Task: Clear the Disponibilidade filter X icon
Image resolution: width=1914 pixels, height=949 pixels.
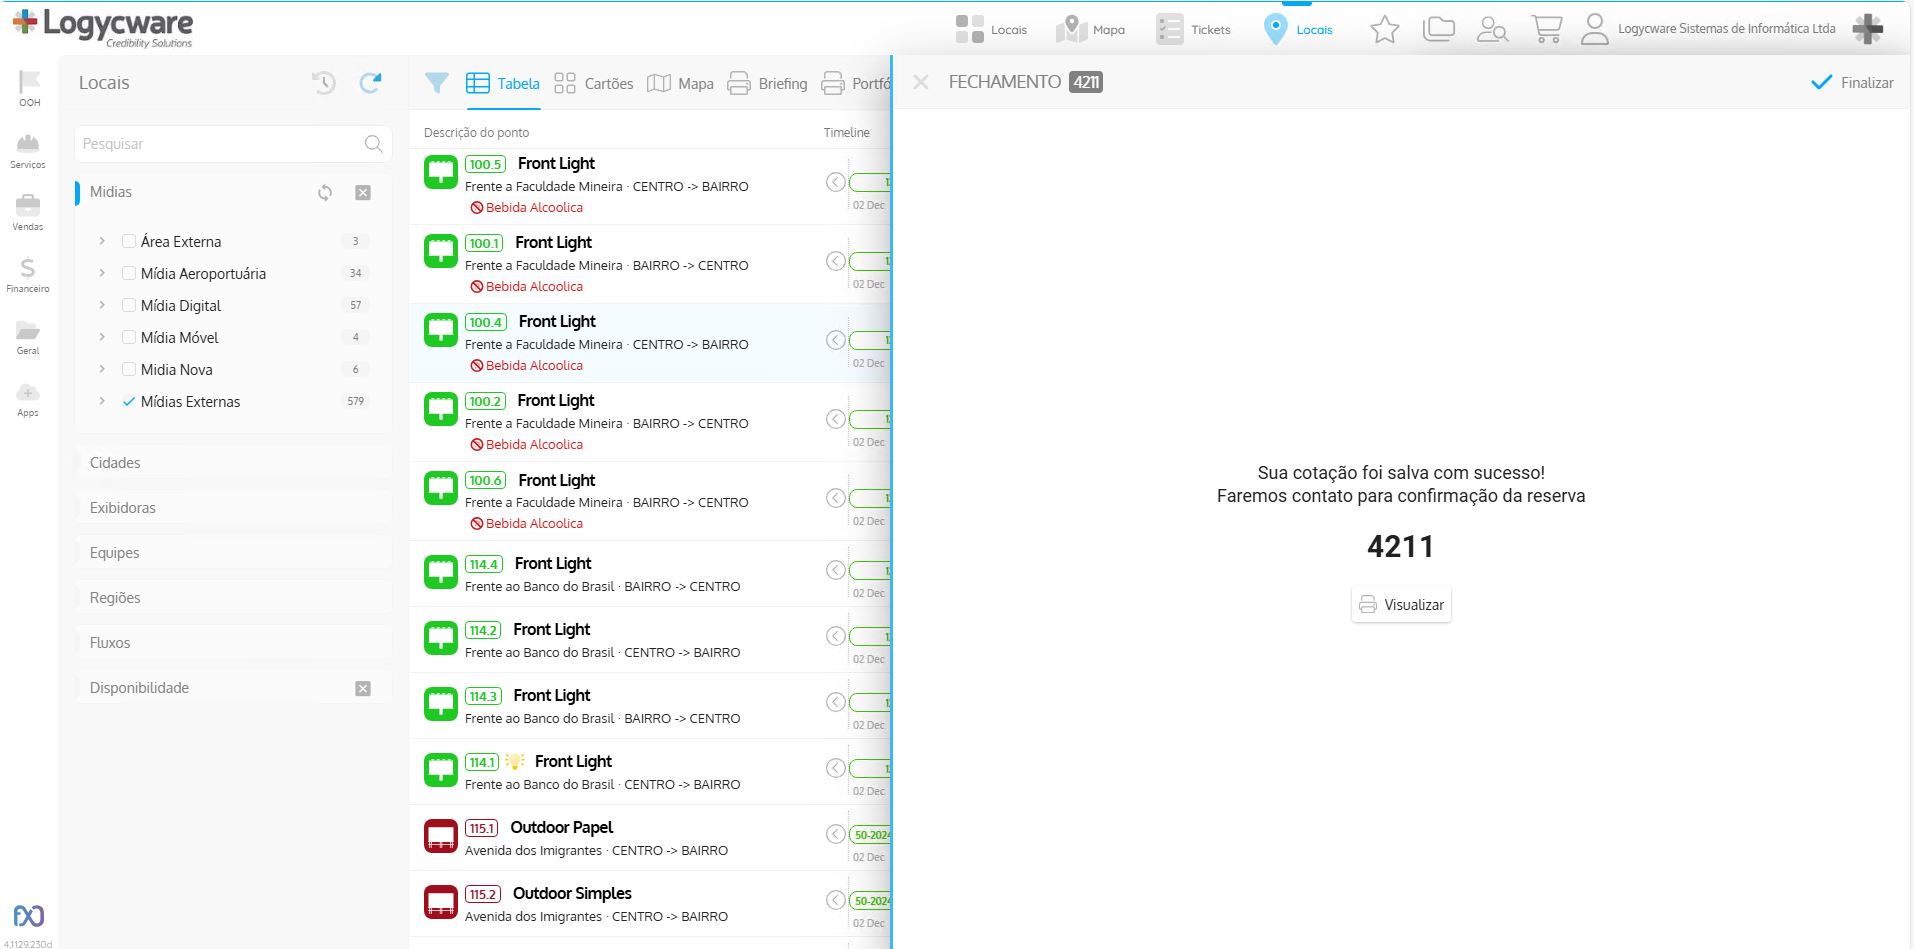Action: (363, 688)
